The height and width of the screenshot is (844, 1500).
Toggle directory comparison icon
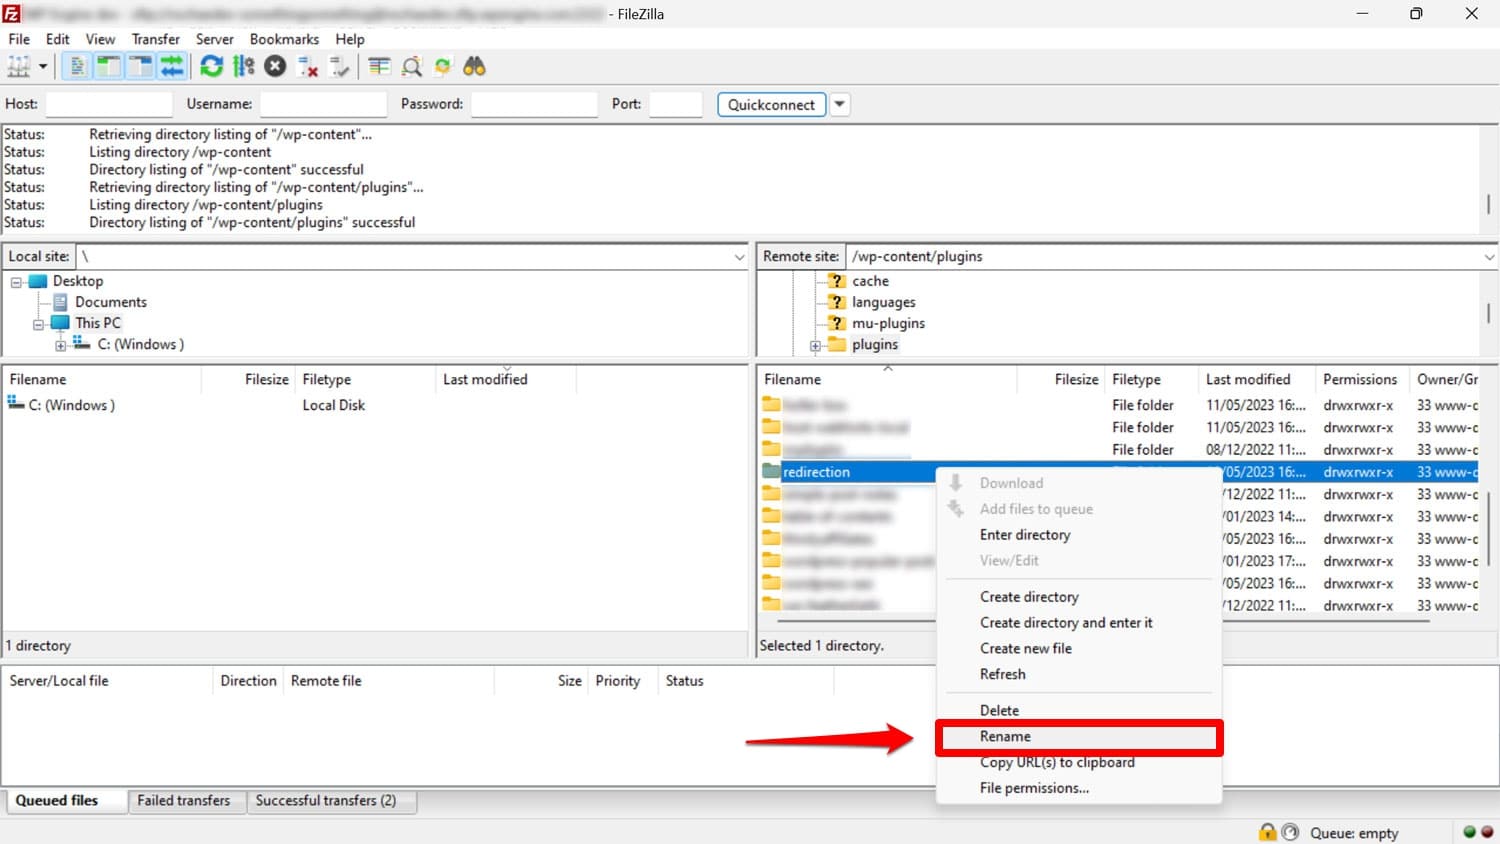point(411,67)
